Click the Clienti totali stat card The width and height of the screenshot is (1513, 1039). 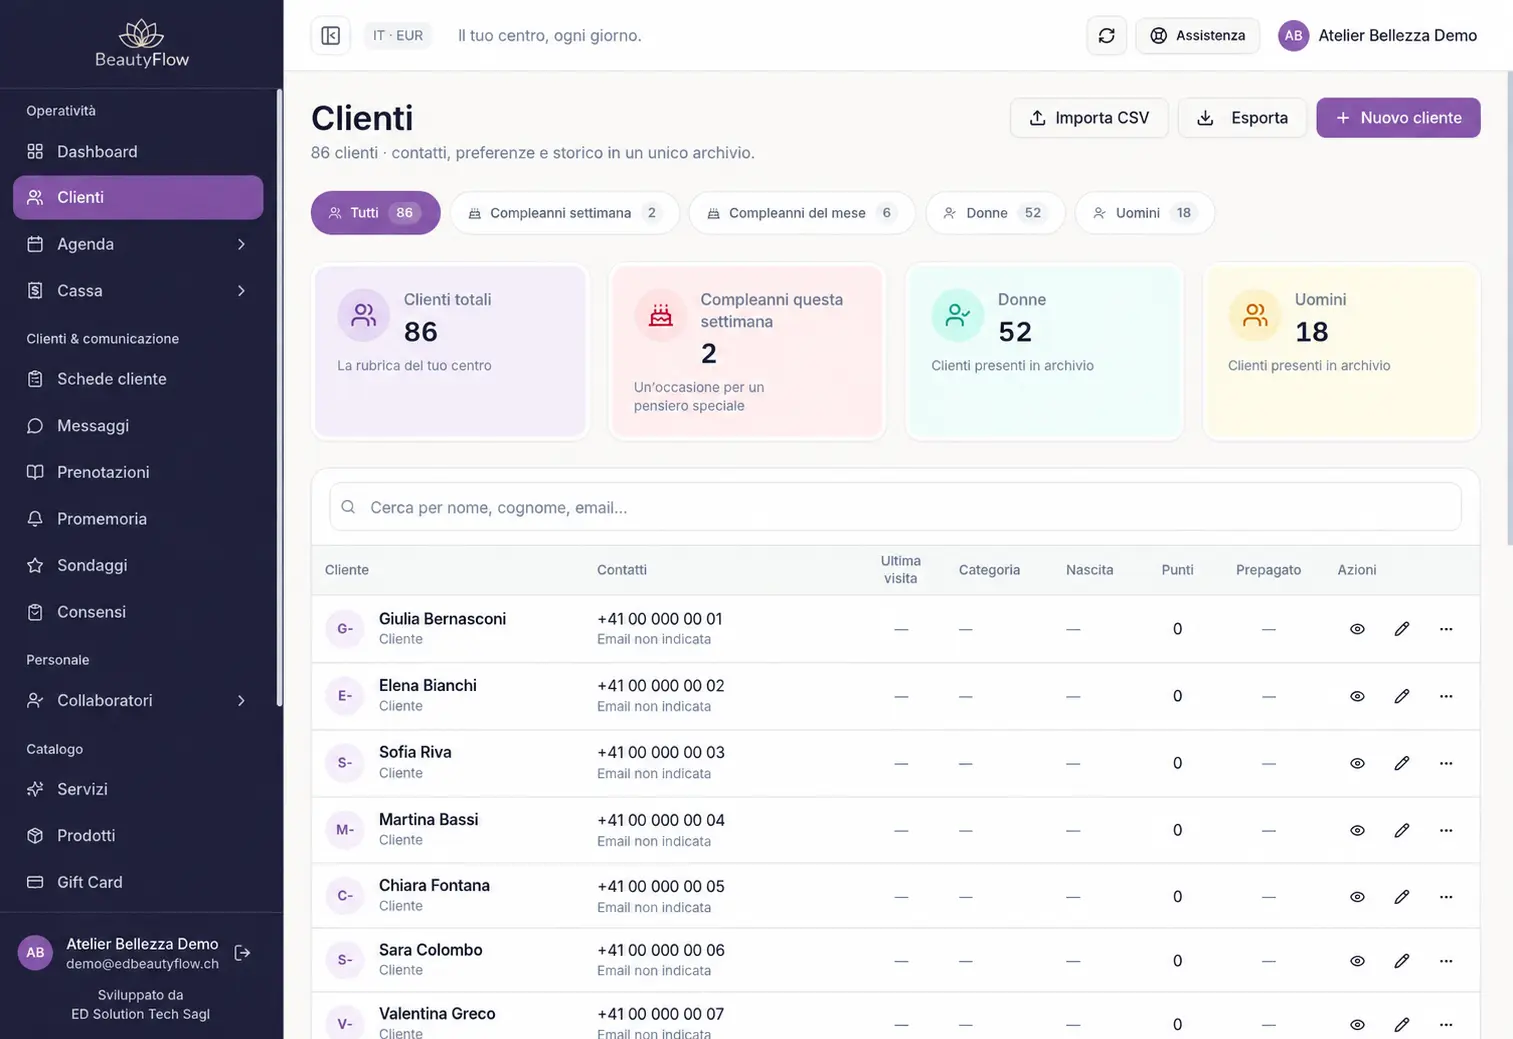tap(450, 351)
